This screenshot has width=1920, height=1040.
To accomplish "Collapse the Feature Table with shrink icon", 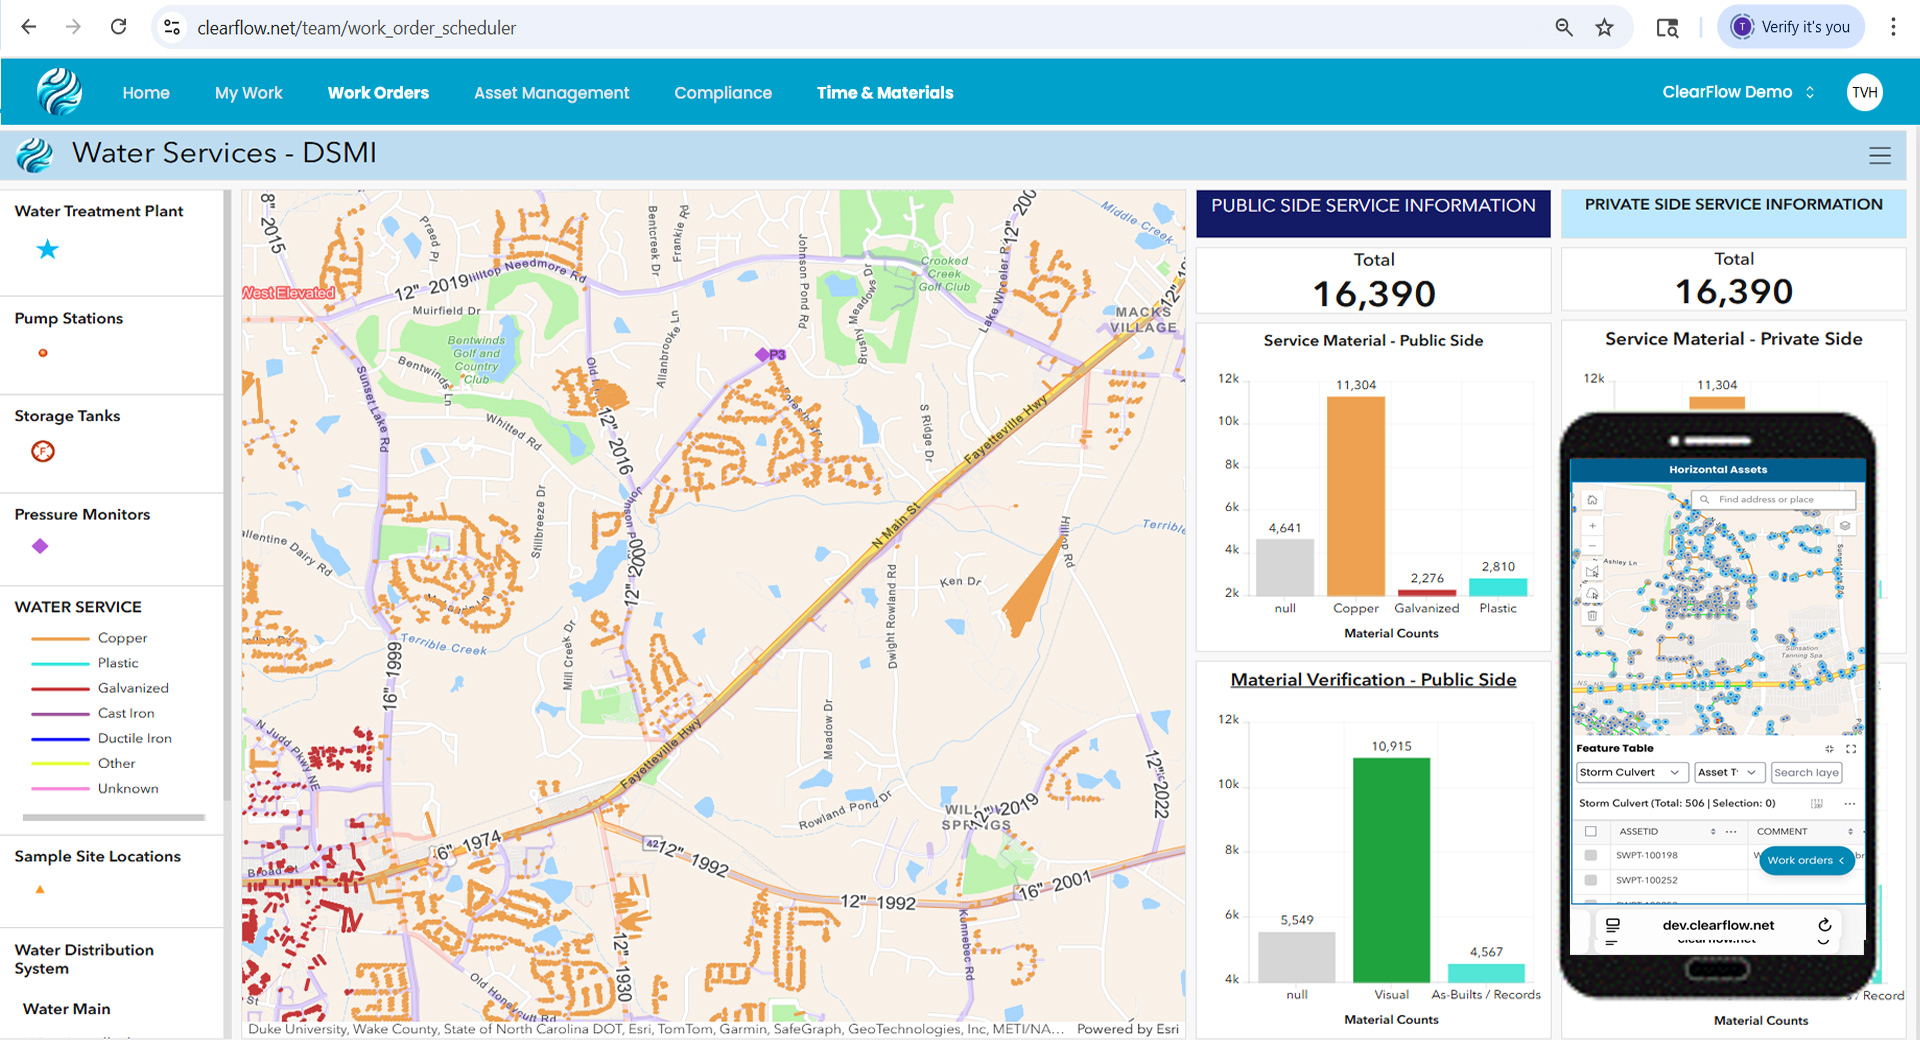I will (1829, 748).
